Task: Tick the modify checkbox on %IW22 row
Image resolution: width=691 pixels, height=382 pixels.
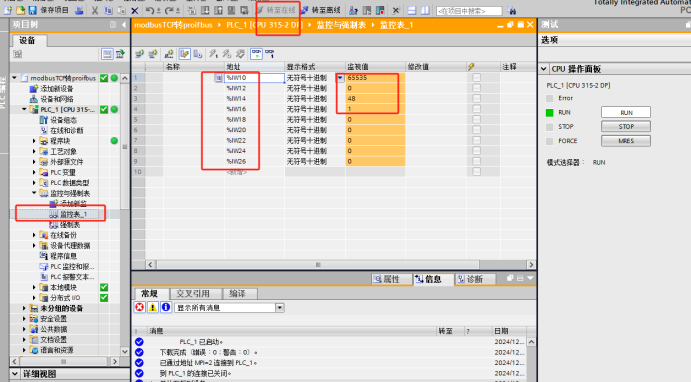Action: click(x=476, y=140)
